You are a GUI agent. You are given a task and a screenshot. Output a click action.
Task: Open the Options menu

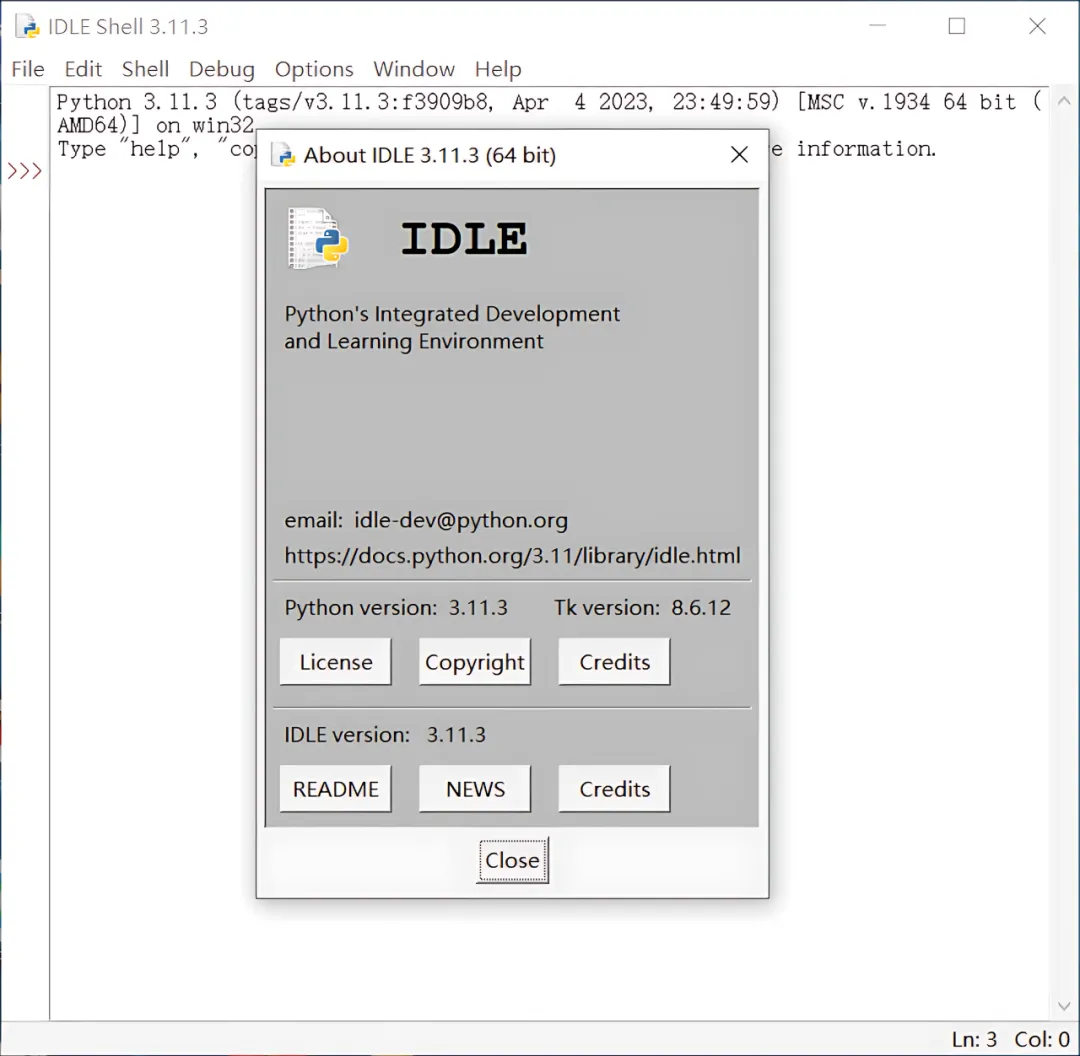pyautogui.click(x=314, y=70)
